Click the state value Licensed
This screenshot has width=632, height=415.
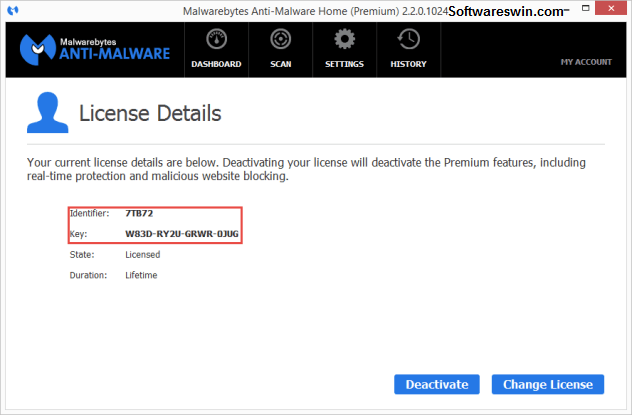pyautogui.click(x=143, y=255)
